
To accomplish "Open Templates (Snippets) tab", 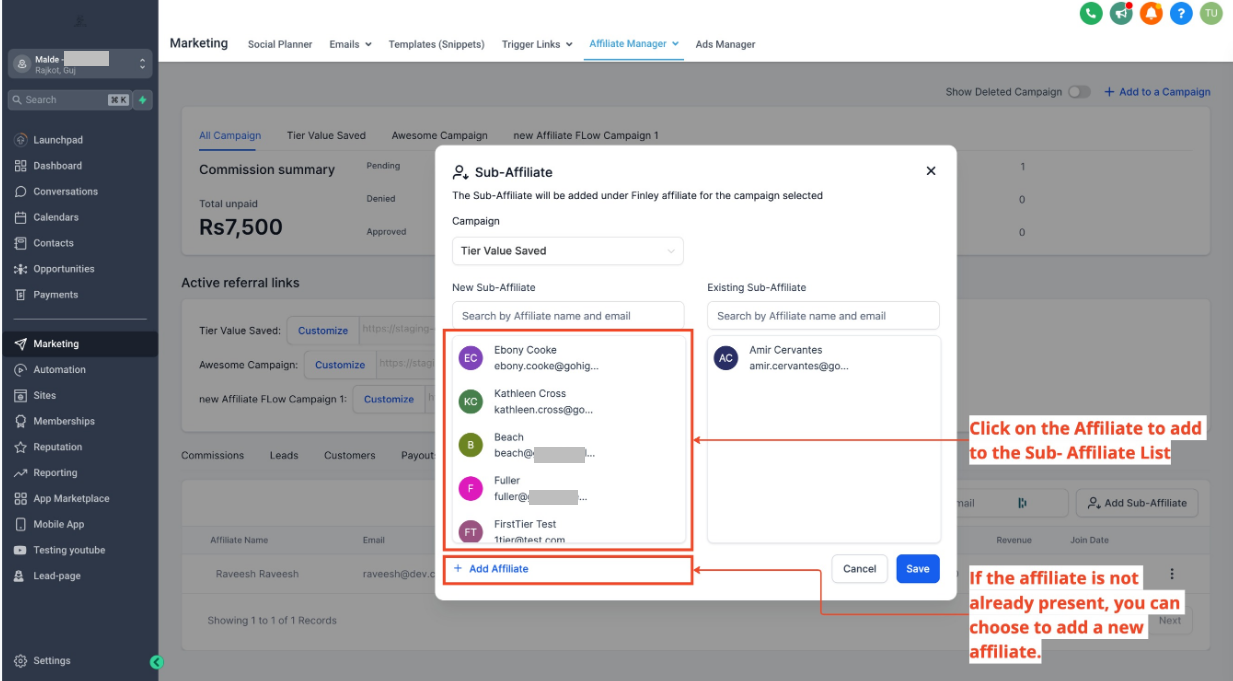I will (436, 44).
